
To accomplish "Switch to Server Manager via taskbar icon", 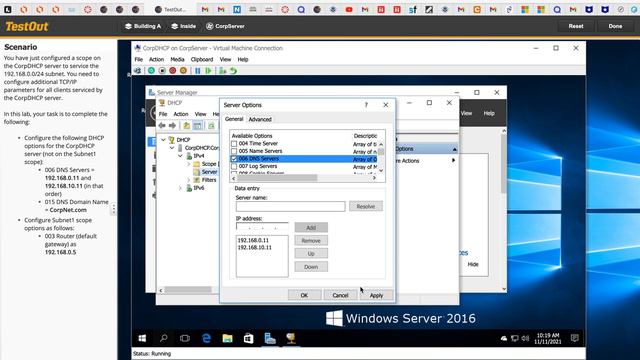I will 270,338.
